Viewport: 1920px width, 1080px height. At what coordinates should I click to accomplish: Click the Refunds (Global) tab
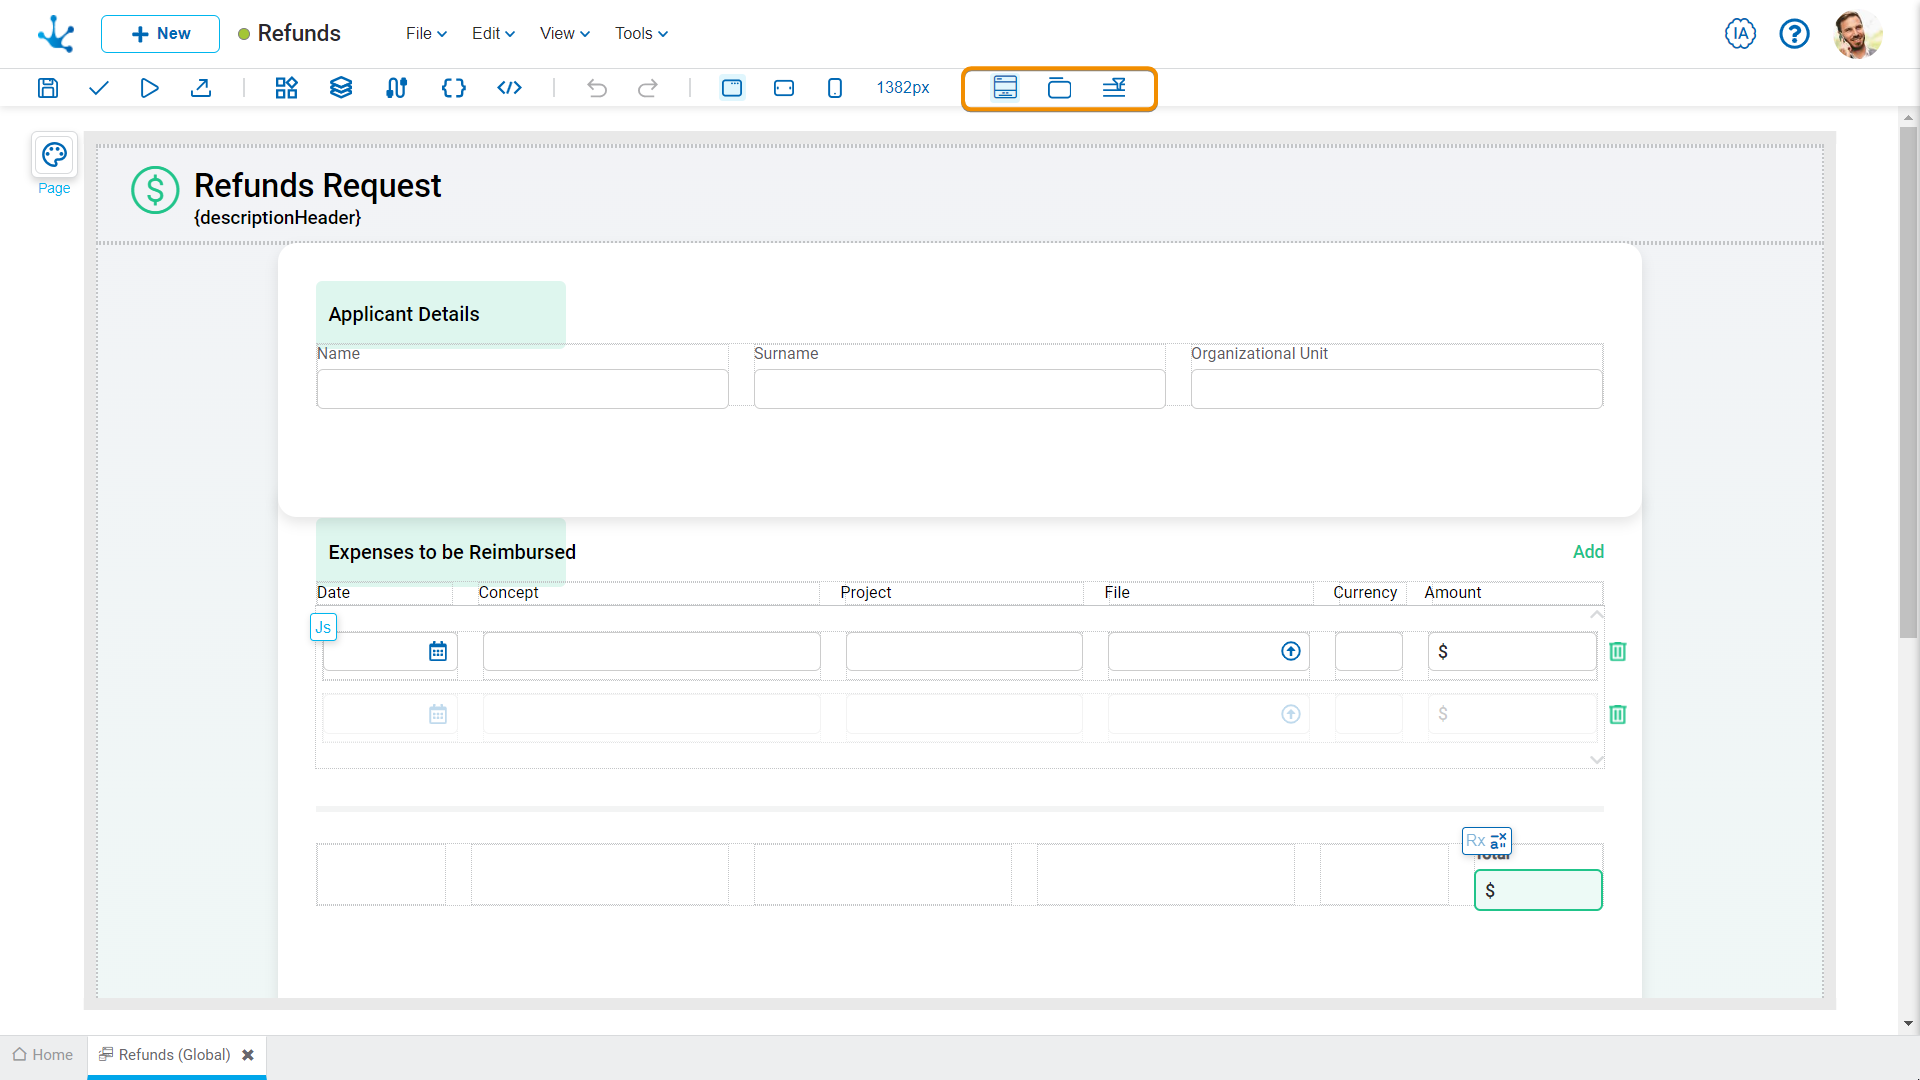[x=174, y=1055]
